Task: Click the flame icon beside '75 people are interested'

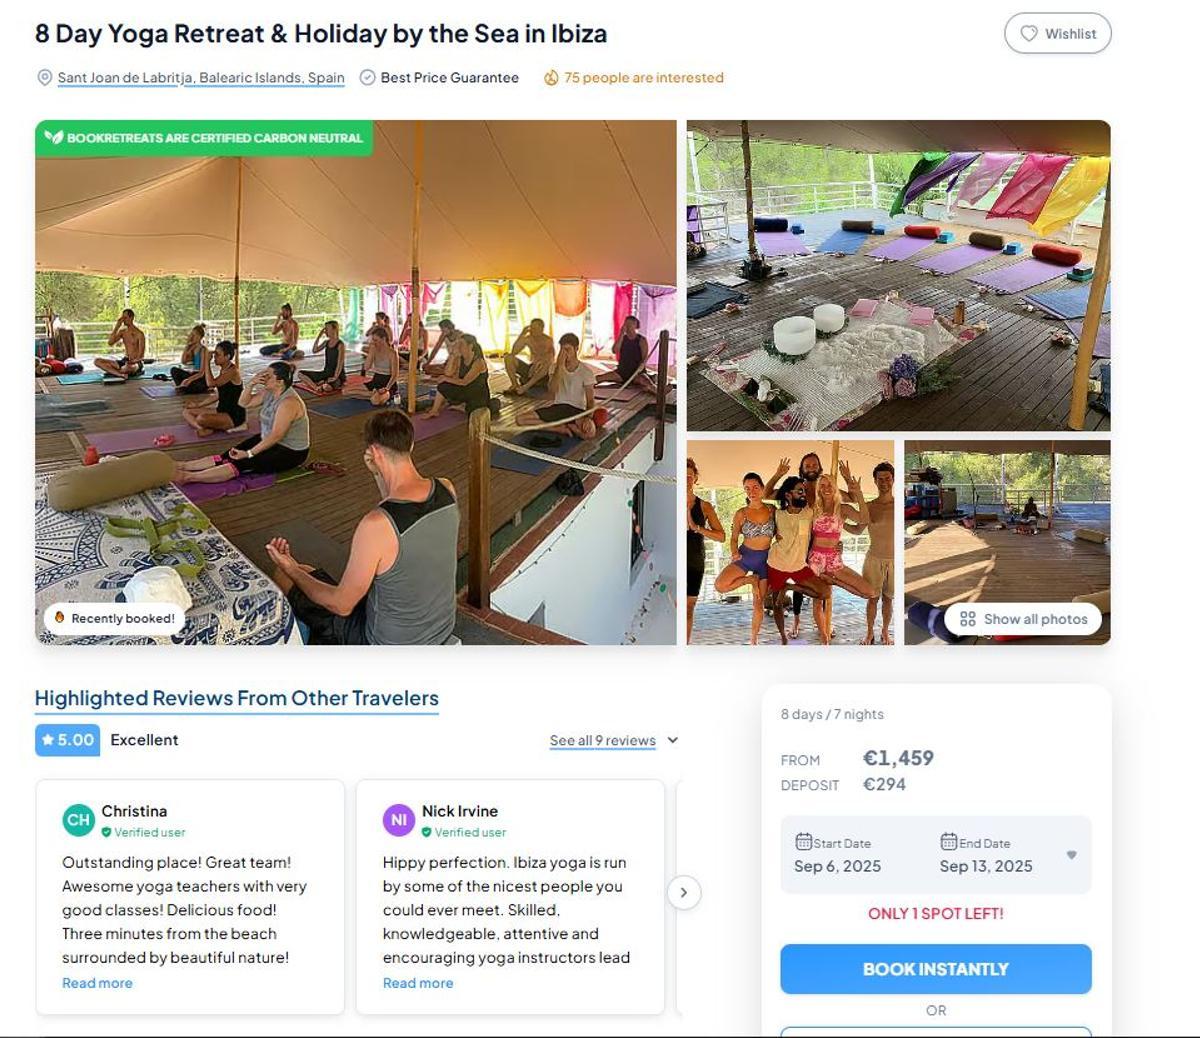Action: click(x=551, y=77)
